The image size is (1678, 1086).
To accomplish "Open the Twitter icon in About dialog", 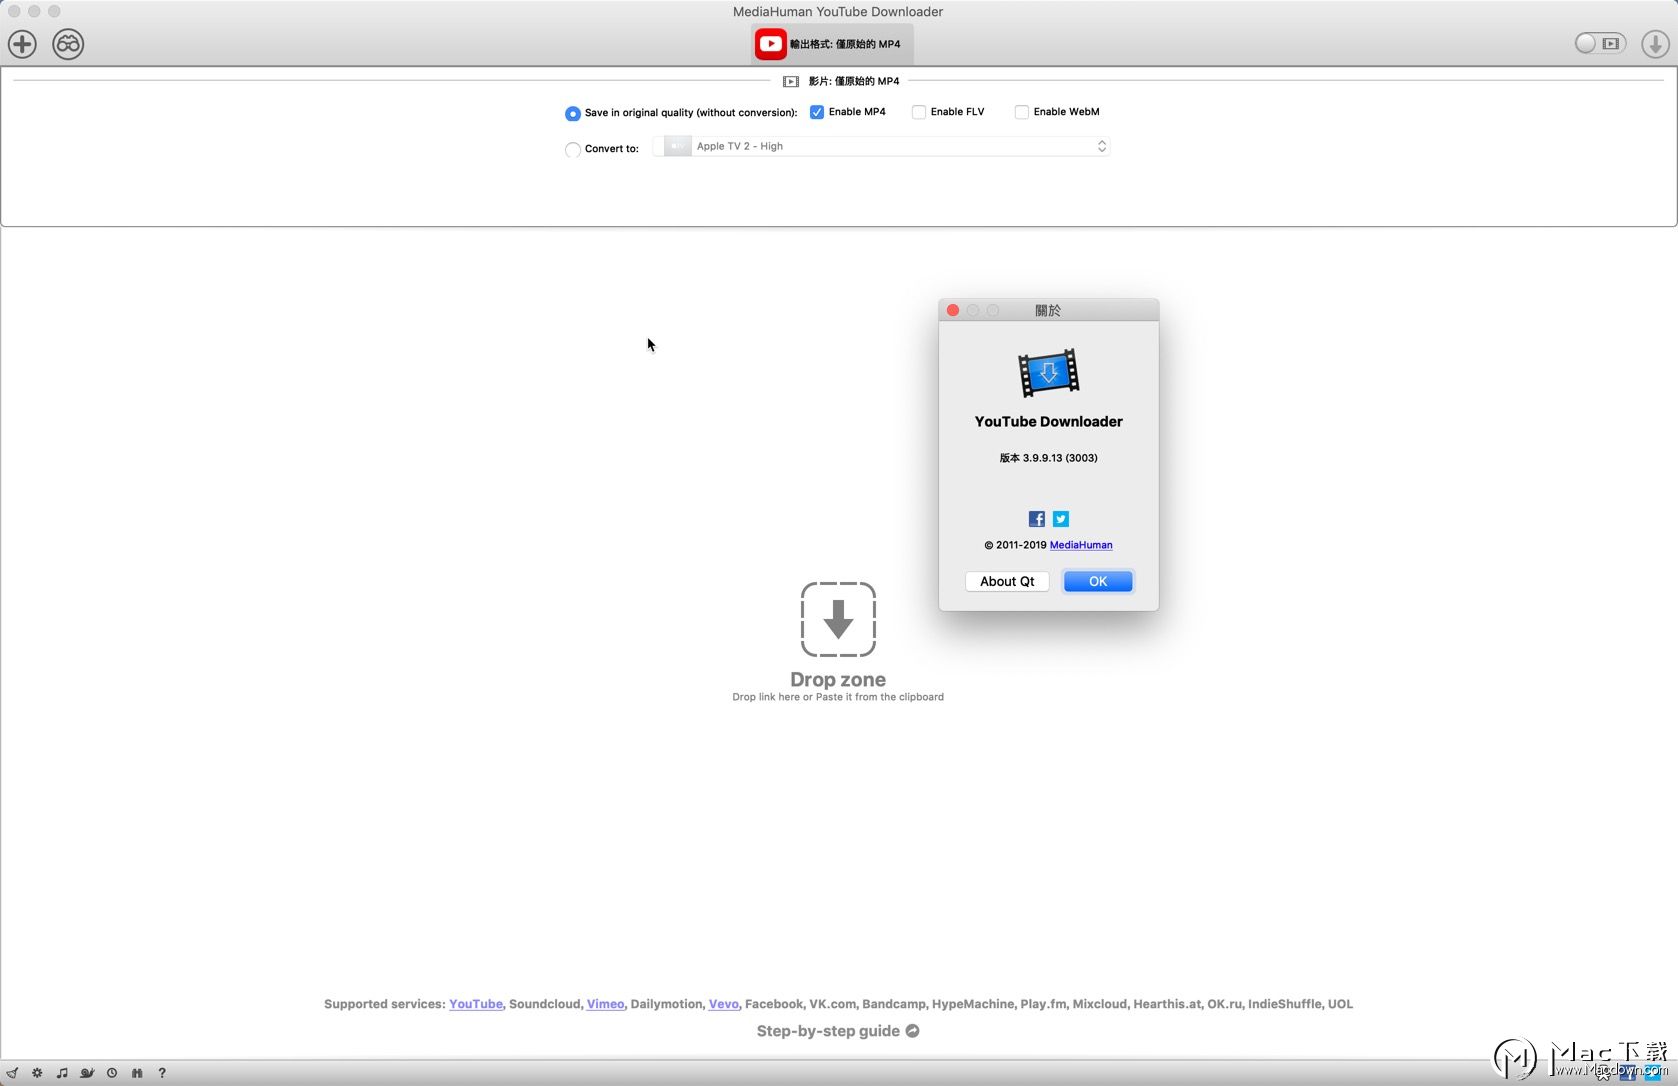I will (x=1061, y=518).
